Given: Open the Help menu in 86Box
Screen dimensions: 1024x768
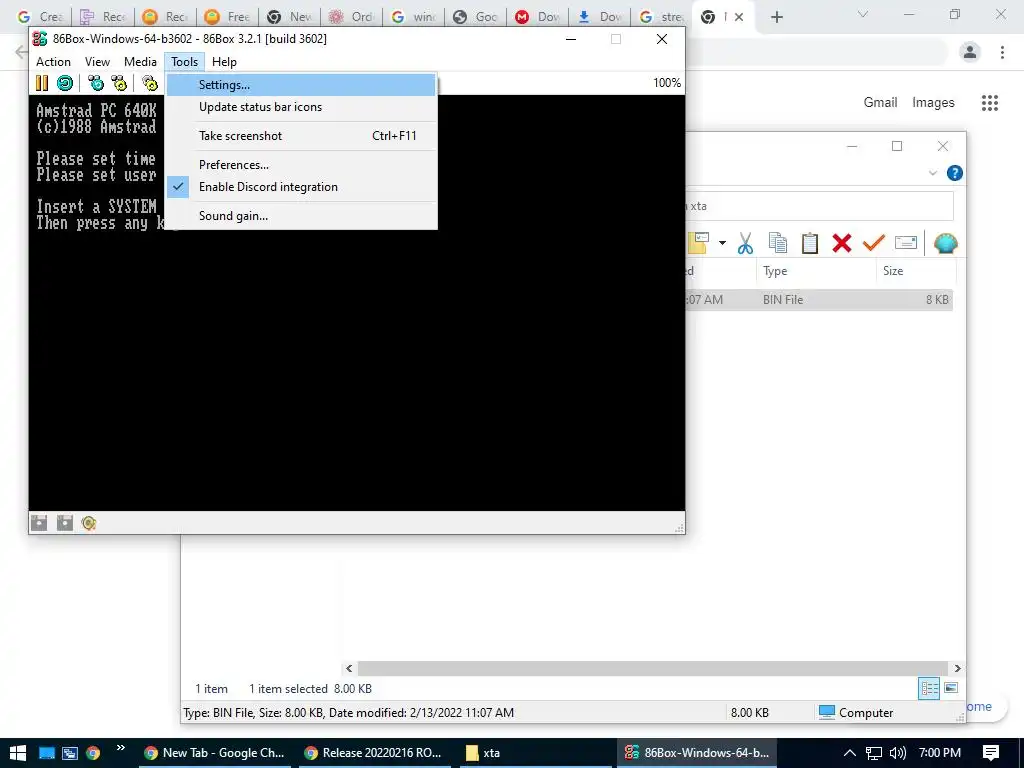Looking at the screenshot, I should [x=224, y=61].
